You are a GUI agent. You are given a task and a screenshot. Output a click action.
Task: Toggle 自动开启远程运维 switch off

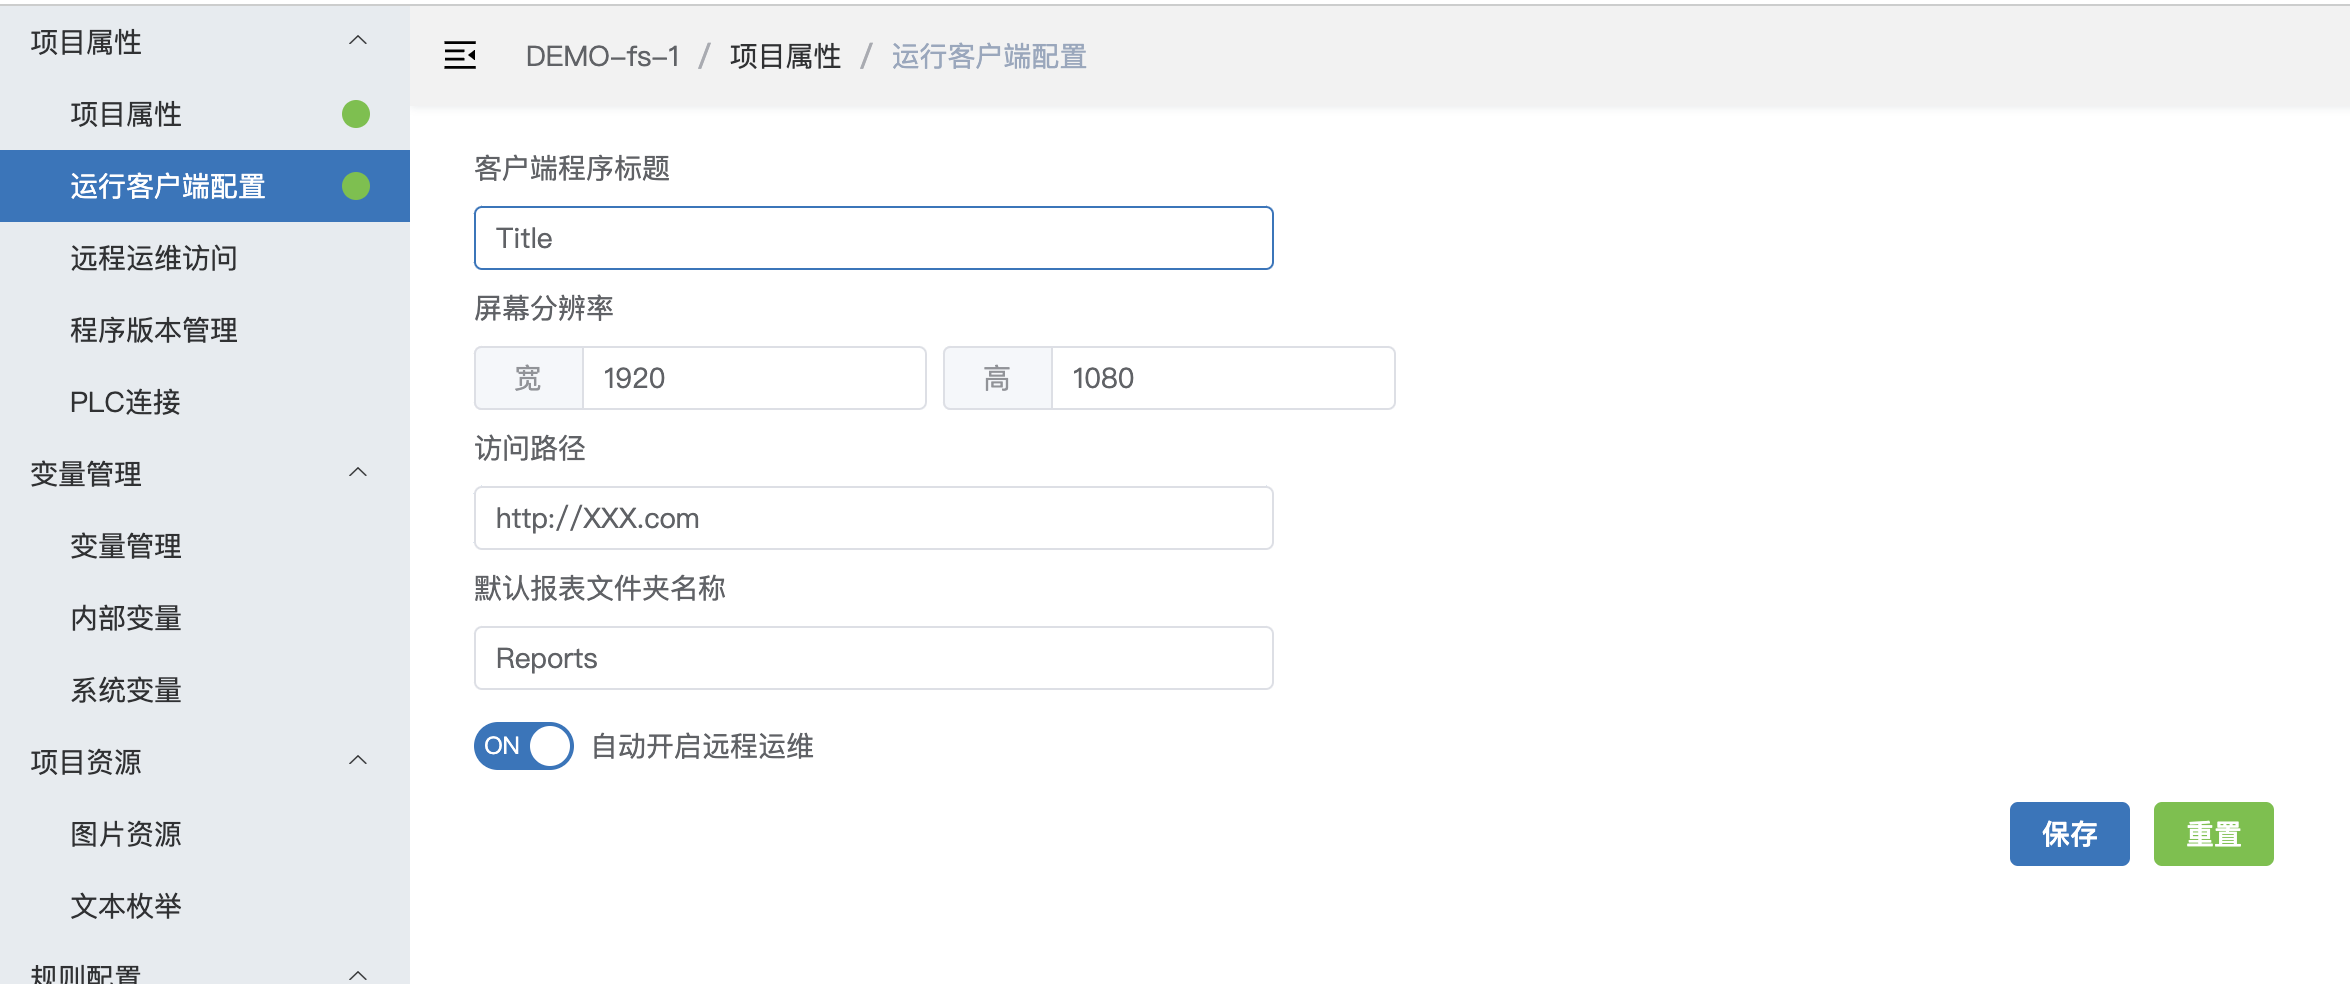(x=523, y=746)
